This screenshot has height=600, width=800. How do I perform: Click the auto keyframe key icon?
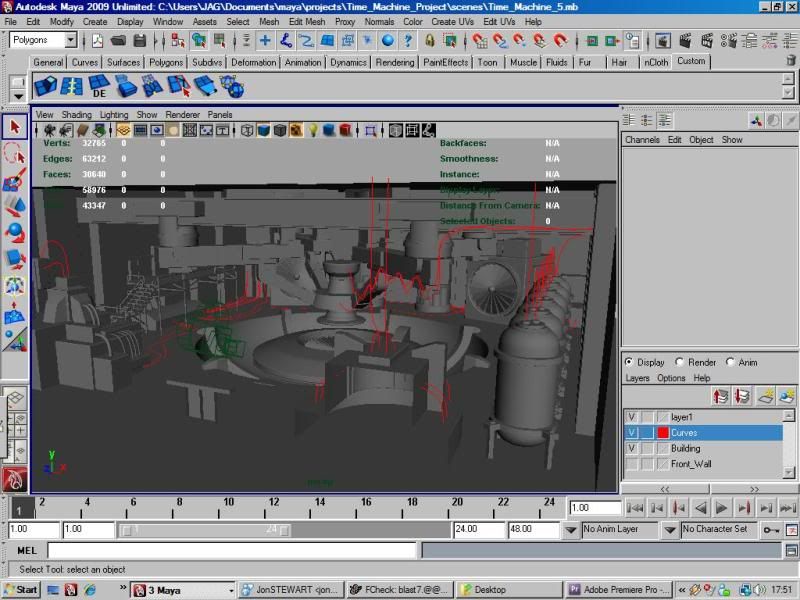pyautogui.click(x=771, y=529)
